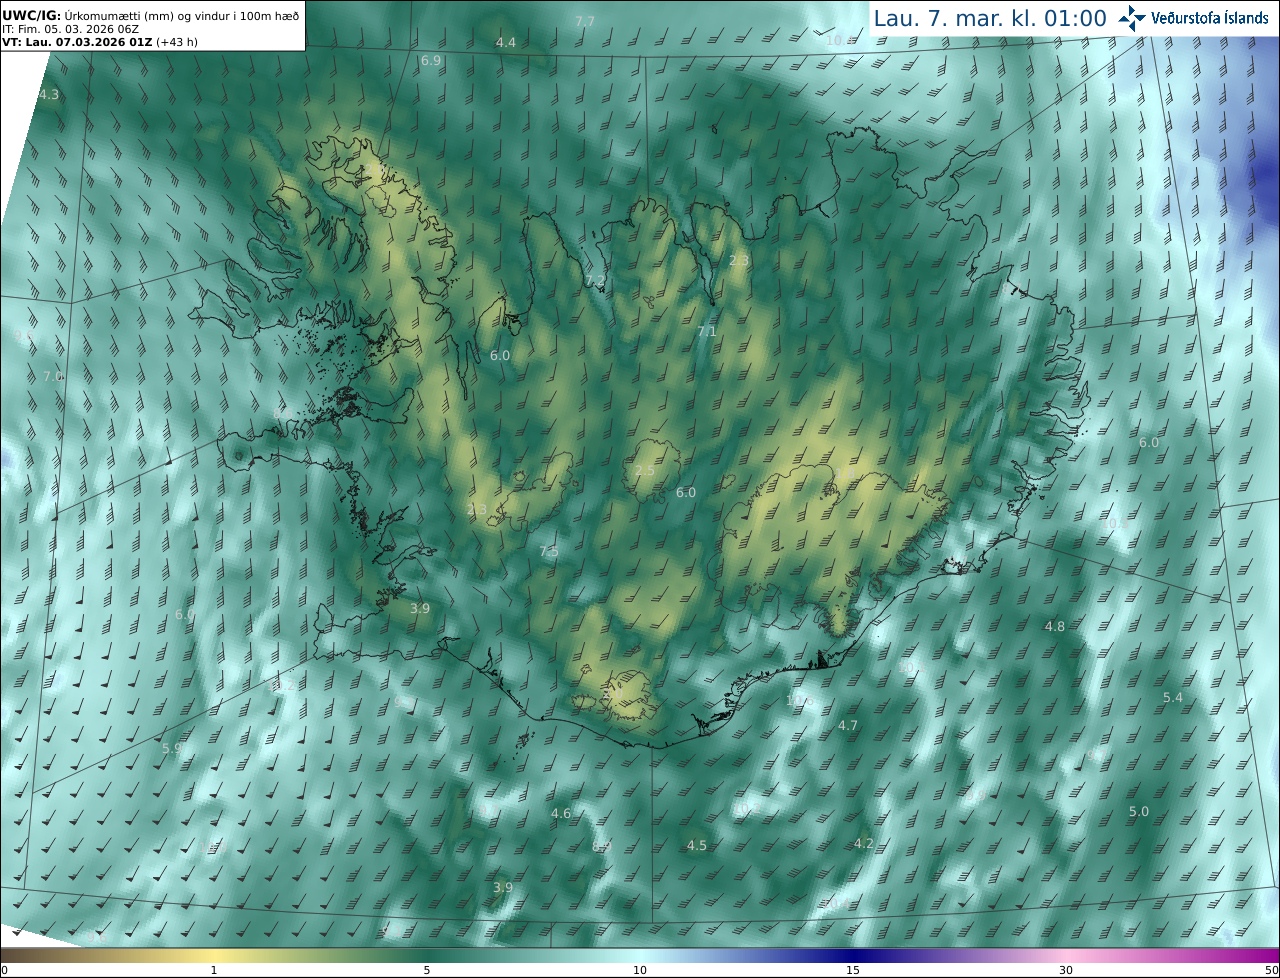Viewport: 1280px width, 978px height.
Task: Click the 15 label on the color scale
Action: [853, 971]
